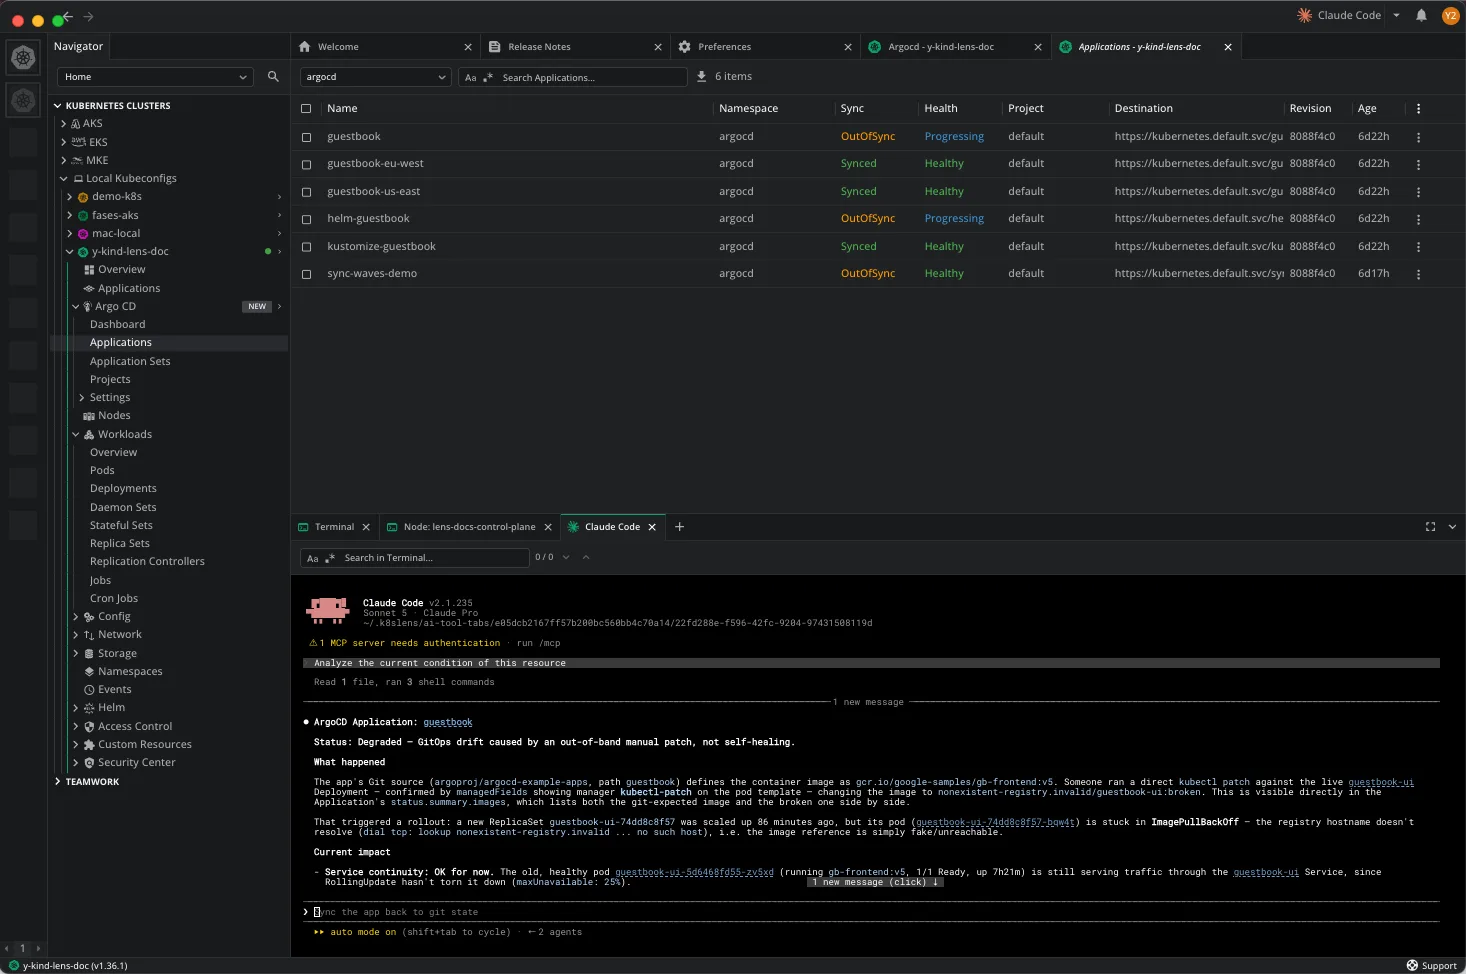Collapse the bottom panel with chevron
Image resolution: width=1466 pixels, height=974 pixels.
click(x=1452, y=527)
